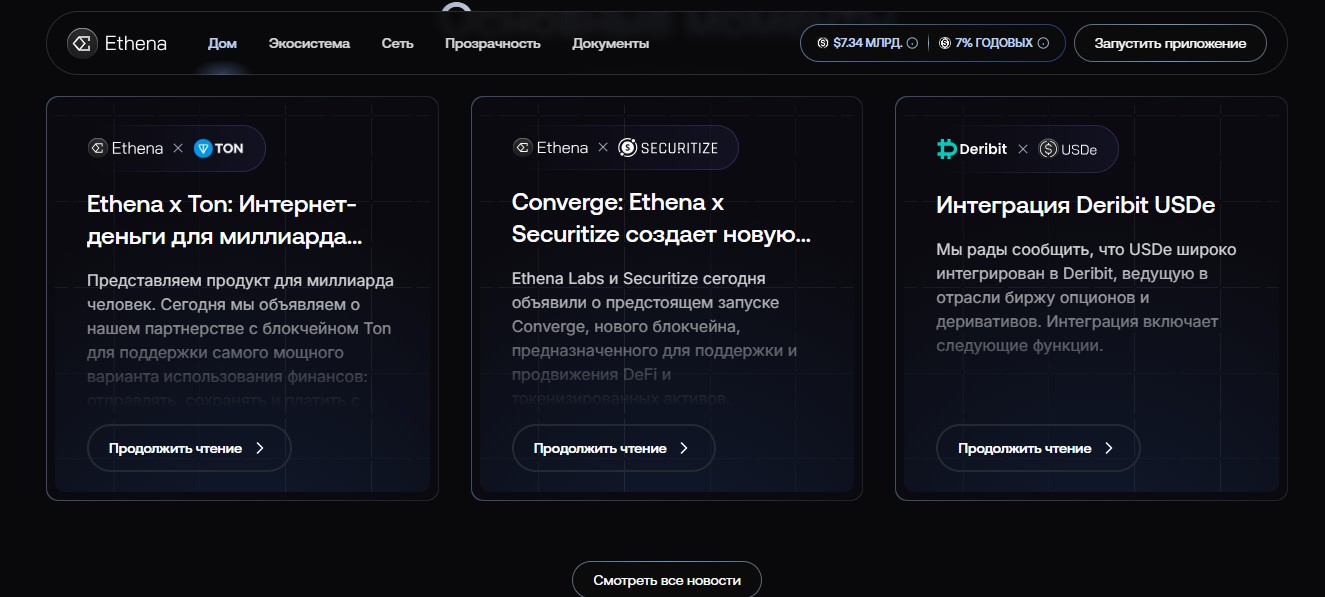Click the 7% ГОДОВЫХ stat
1325x597 pixels.
tap(993, 43)
